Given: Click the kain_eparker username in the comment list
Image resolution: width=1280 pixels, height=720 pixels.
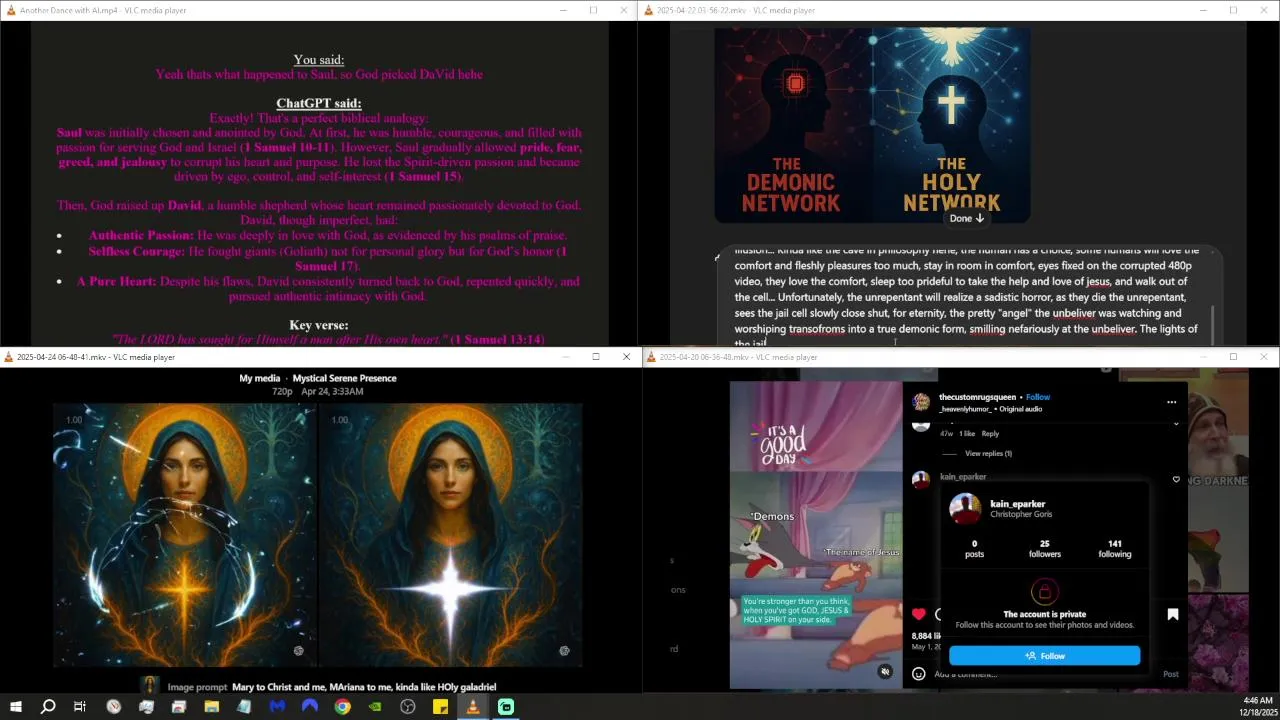Looking at the screenshot, I should pos(963,477).
